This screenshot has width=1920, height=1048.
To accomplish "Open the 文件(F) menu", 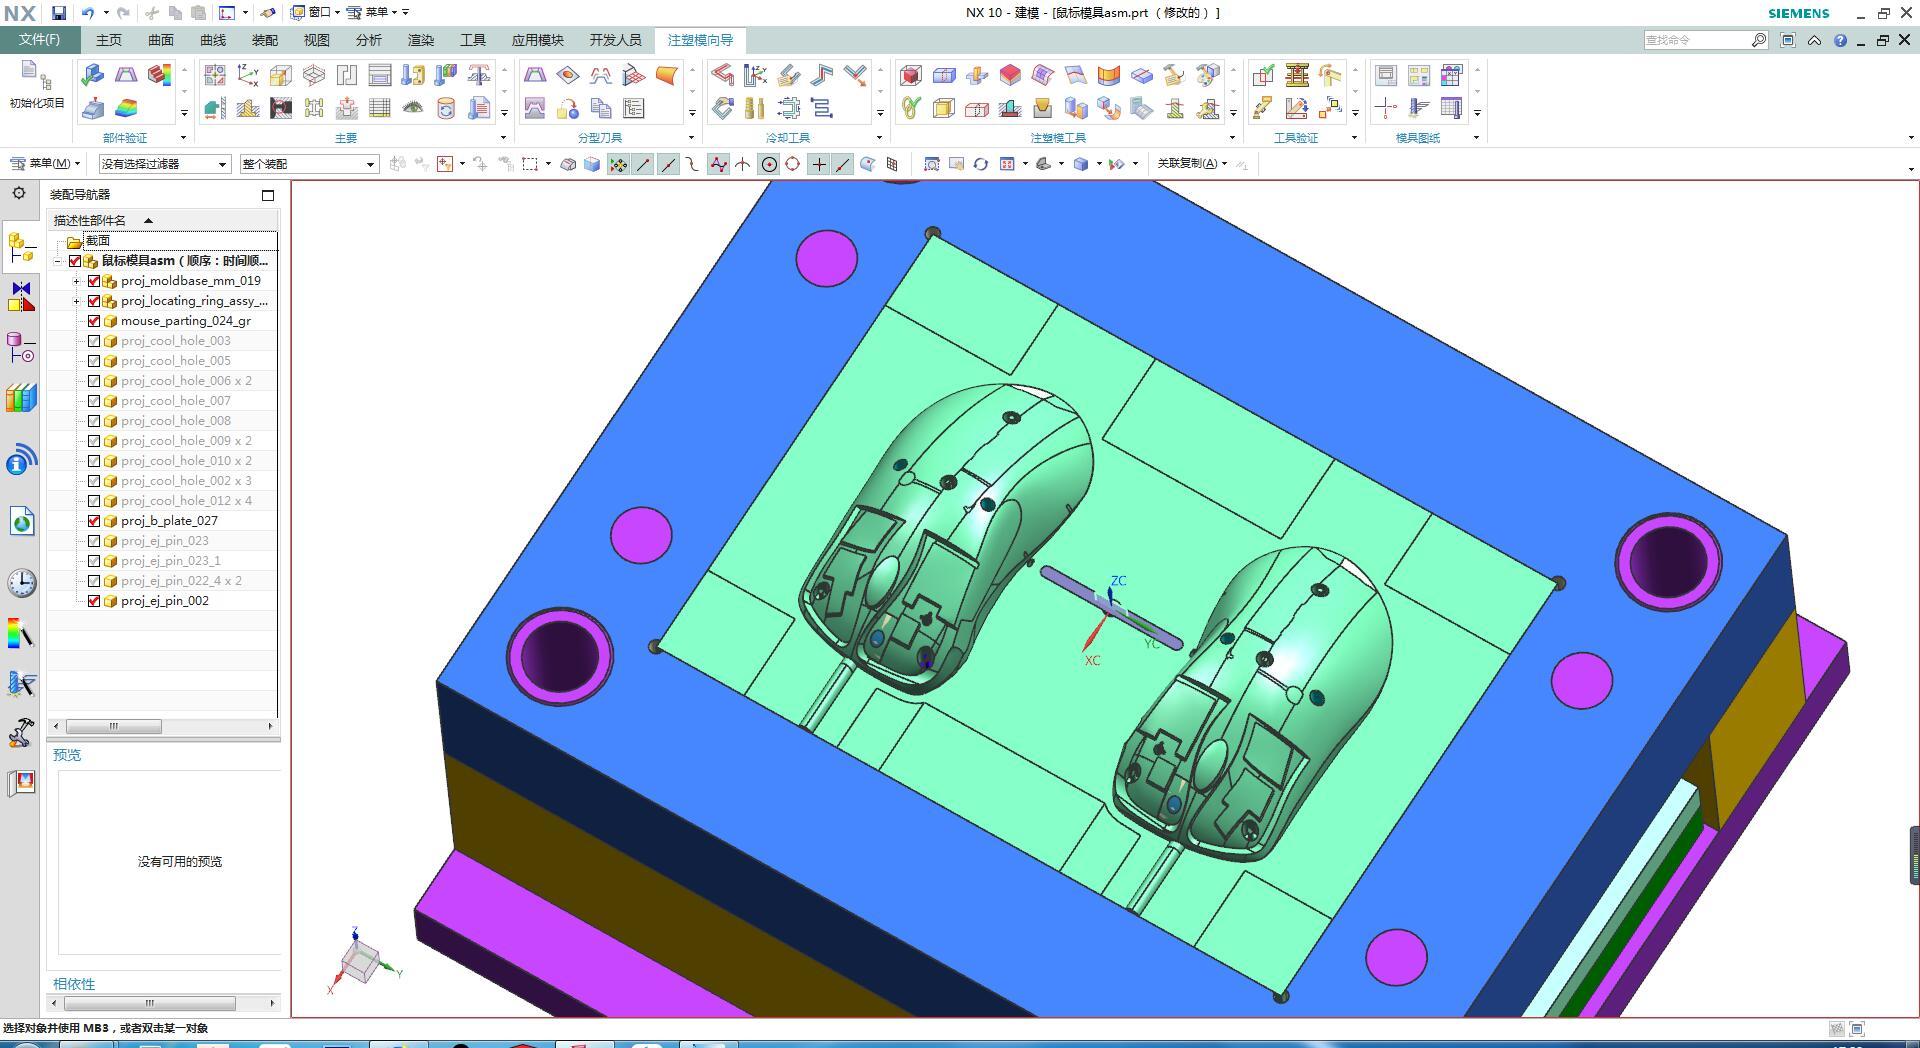I will pos(40,40).
